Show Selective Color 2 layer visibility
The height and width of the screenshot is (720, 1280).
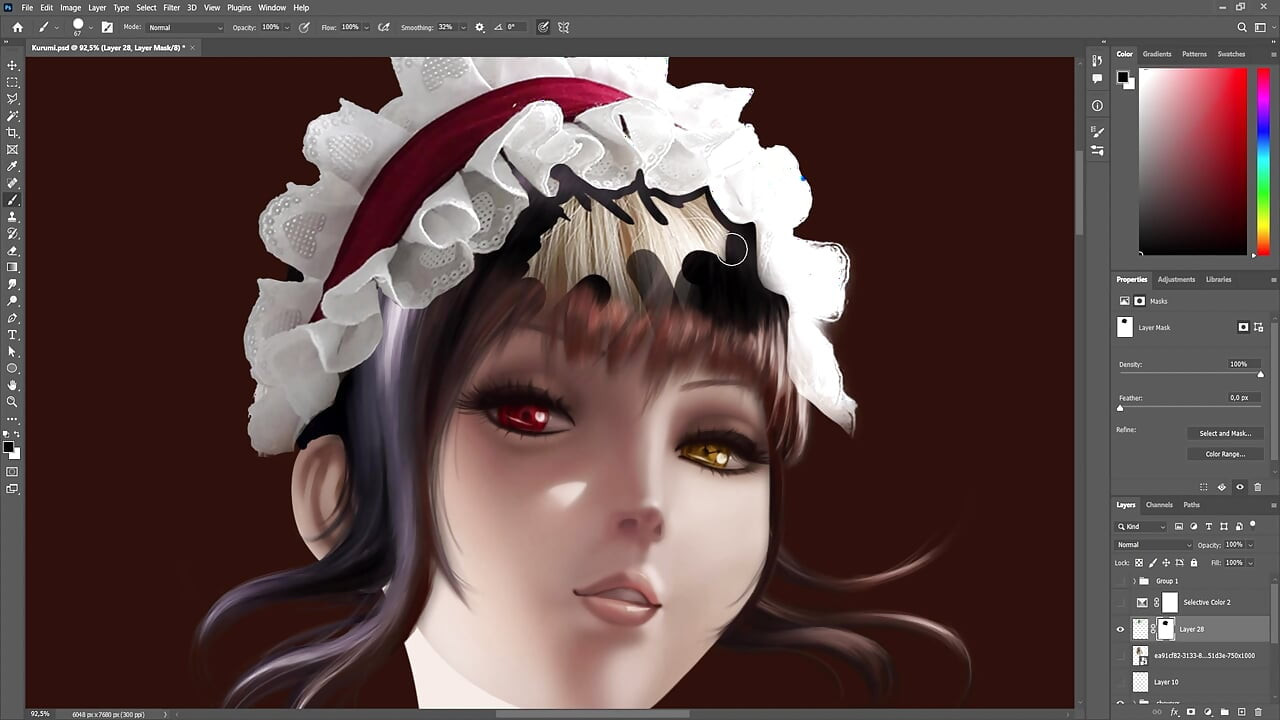pyautogui.click(x=1120, y=602)
